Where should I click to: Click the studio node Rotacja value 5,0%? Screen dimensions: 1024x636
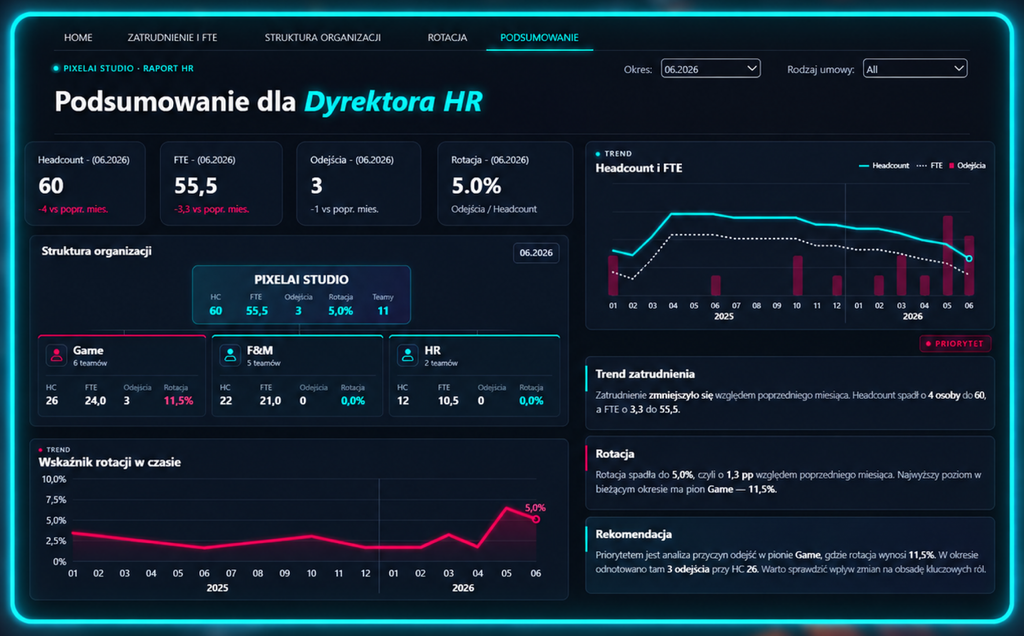point(340,311)
